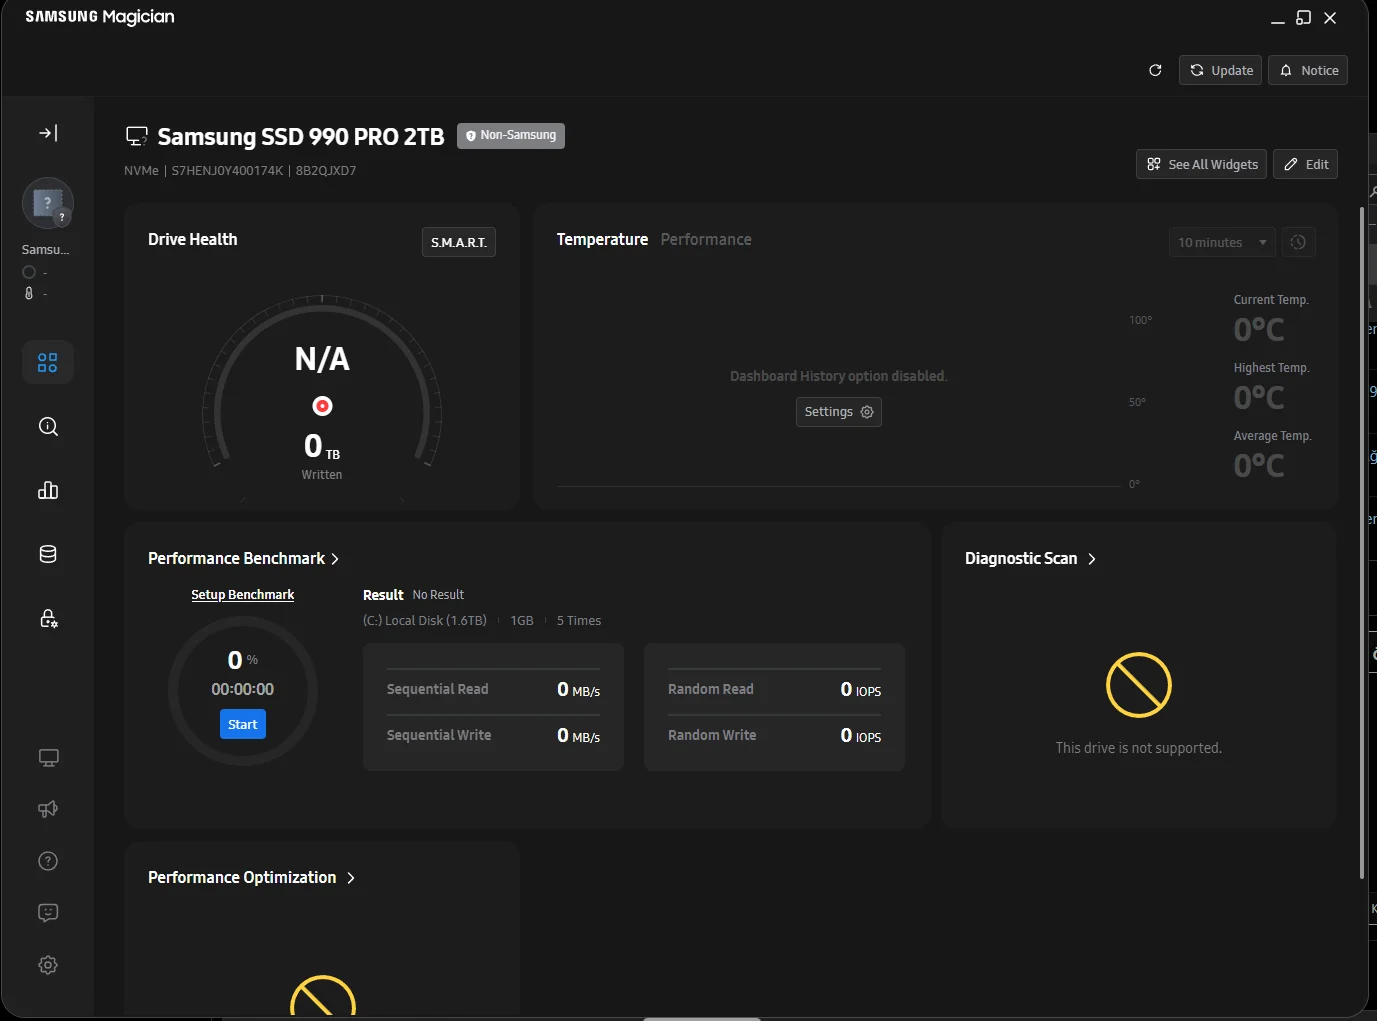This screenshot has height=1021, width=1377.
Task: Open Performance Benchmark bar chart sidebar icon
Action: 48,491
